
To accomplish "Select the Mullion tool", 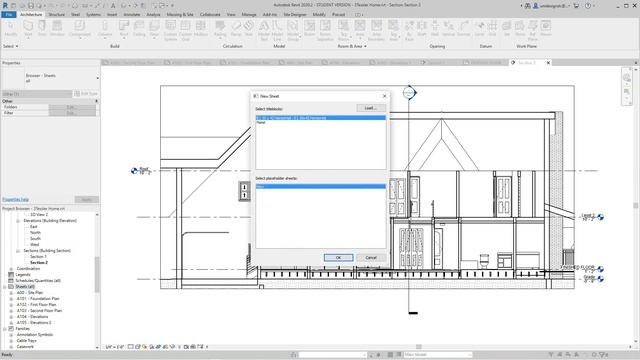I will pyautogui.click(x=201, y=29).
